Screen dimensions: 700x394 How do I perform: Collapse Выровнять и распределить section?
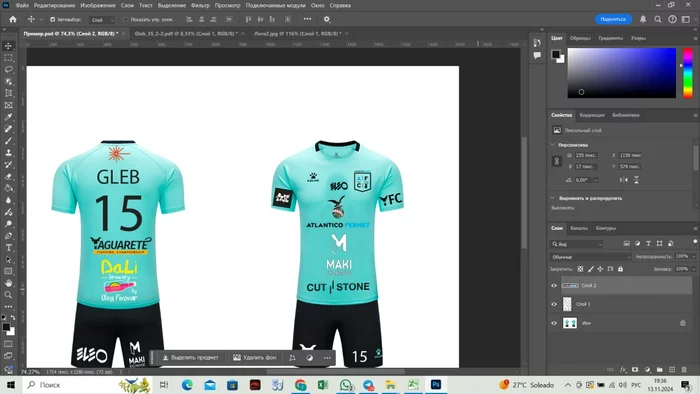coord(553,198)
